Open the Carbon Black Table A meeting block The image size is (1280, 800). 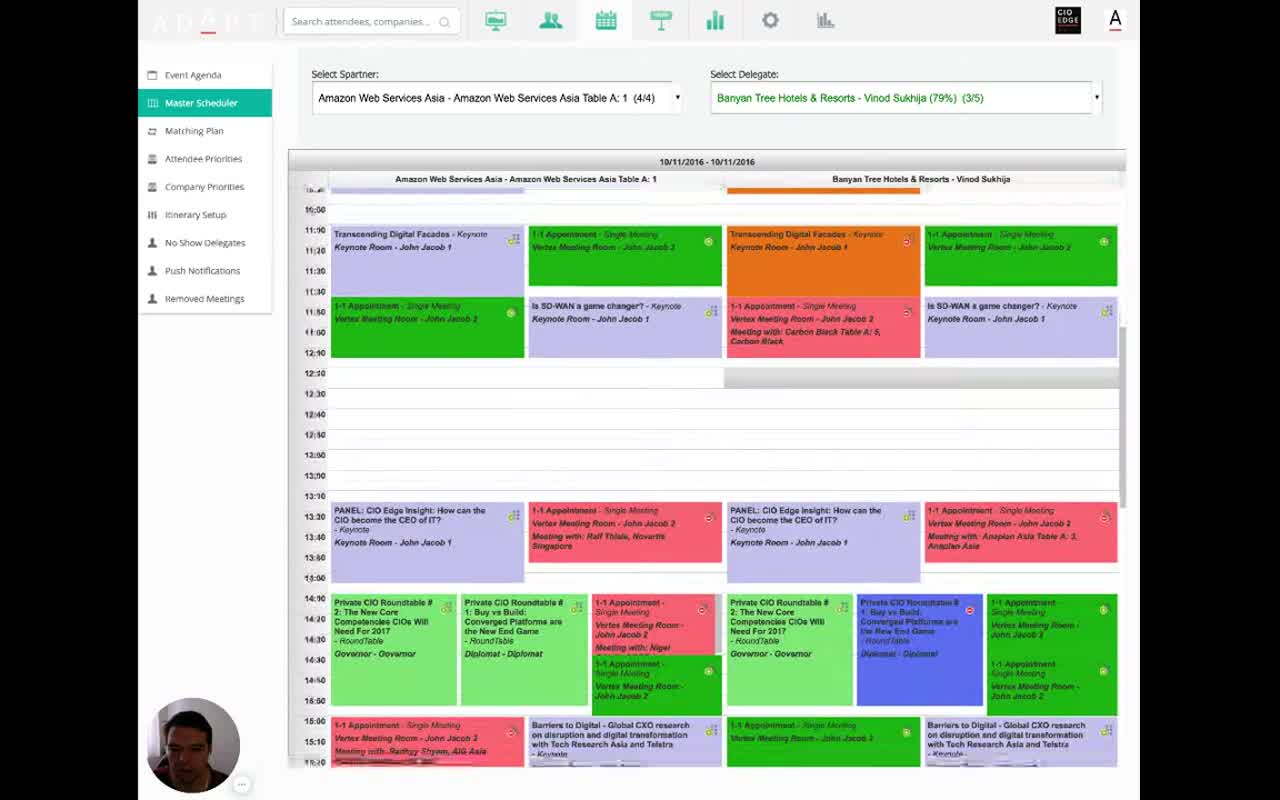(823, 327)
